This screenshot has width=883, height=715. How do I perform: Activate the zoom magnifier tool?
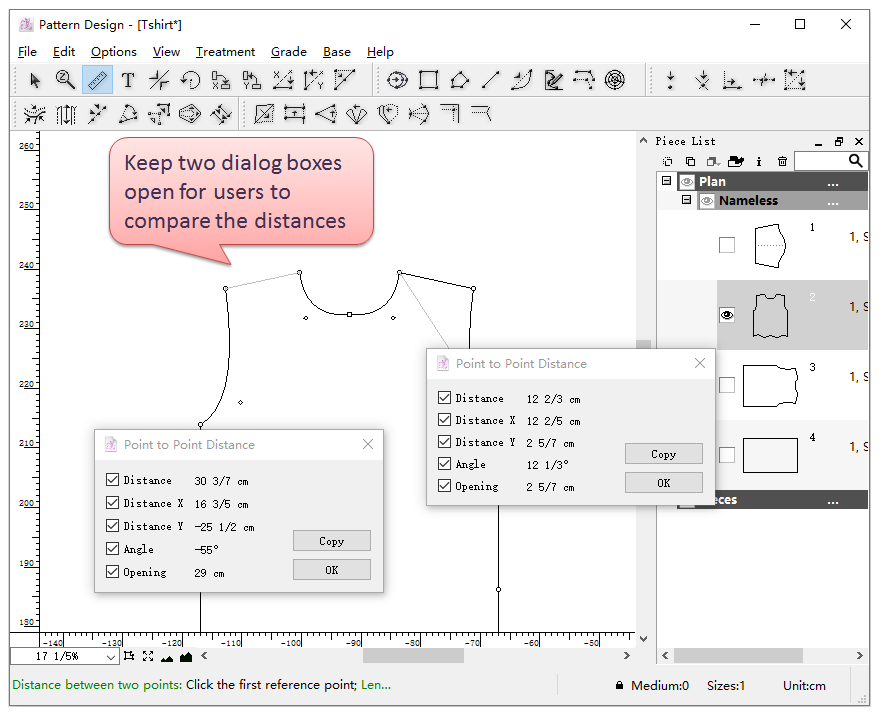(x=66, y=80)
